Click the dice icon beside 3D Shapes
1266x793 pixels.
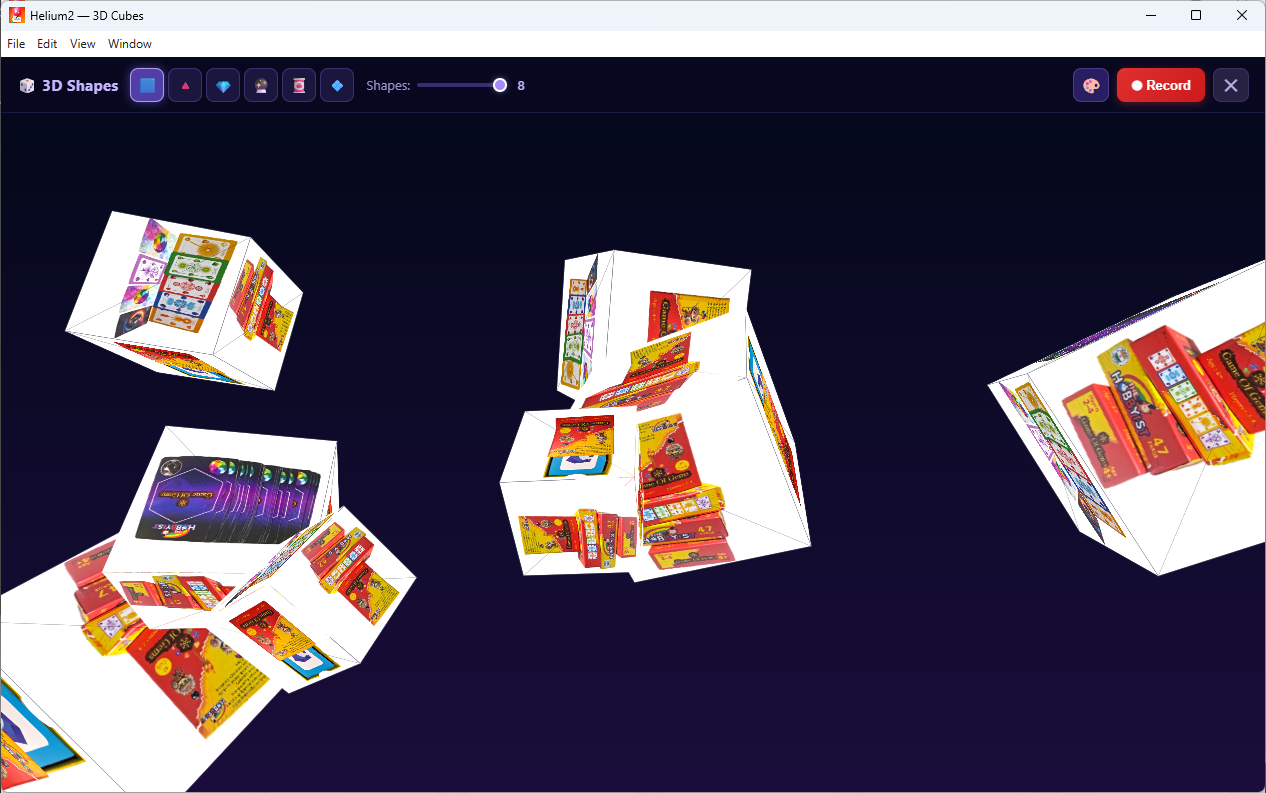click(26, 85)
